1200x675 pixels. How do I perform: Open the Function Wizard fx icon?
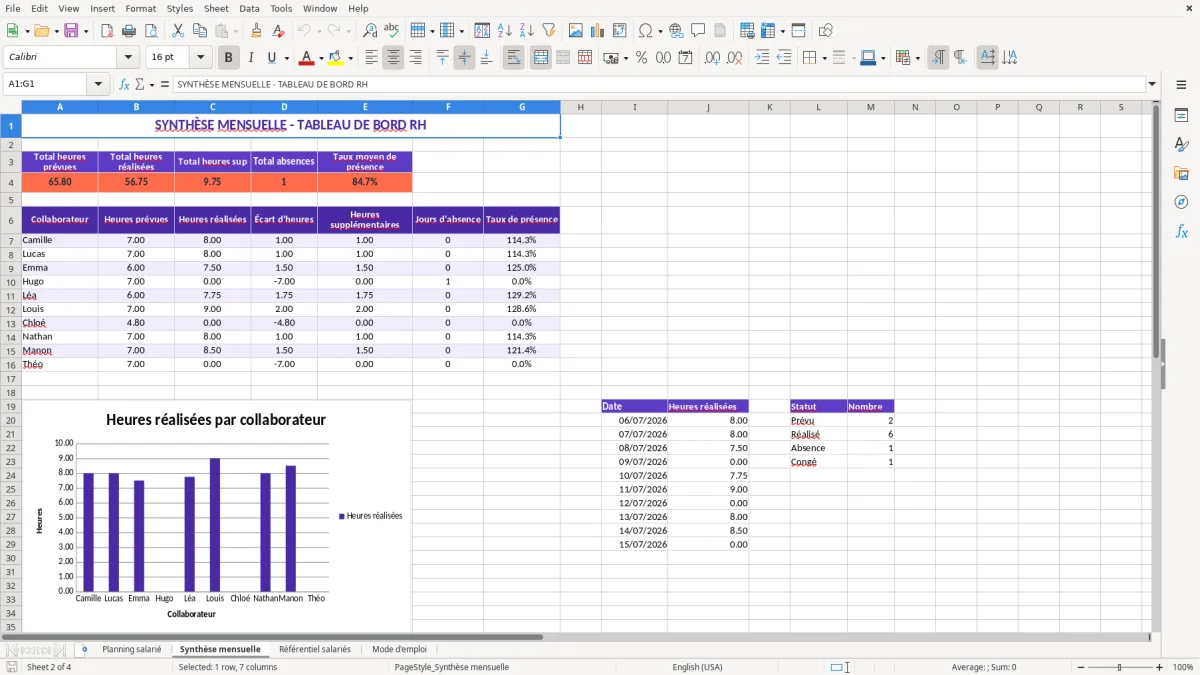point(125,85)
